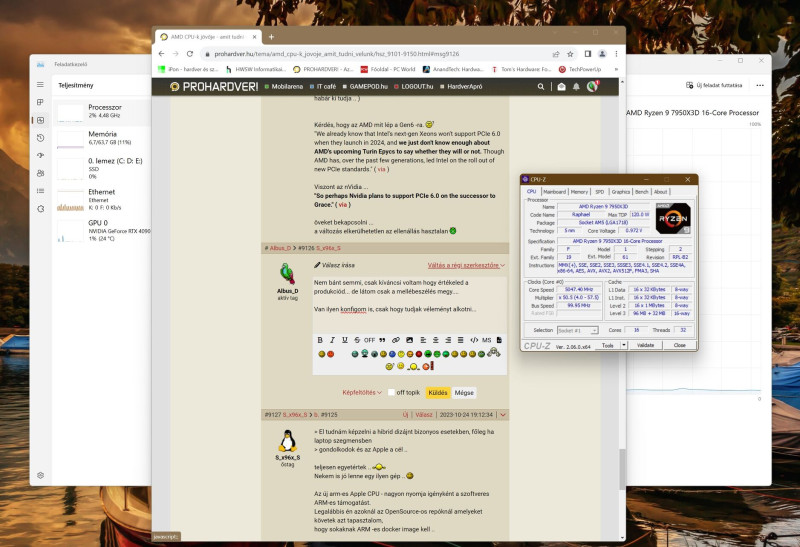Viewport: 800px width, 547px height.
Task: Align text right in reply editor
Action: (x=448, y=340)
